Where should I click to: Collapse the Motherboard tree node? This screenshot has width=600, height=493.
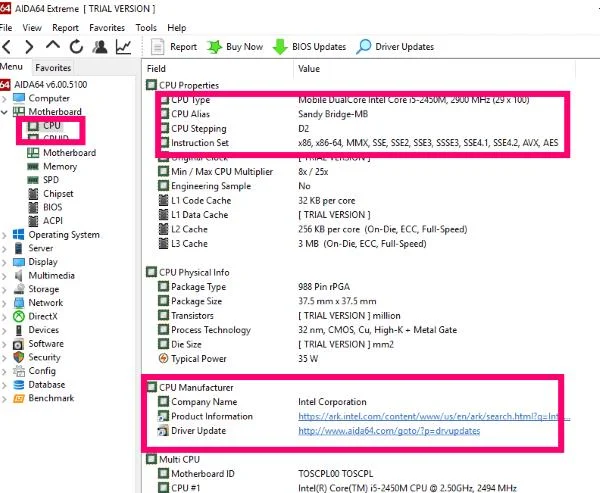[x=4, y=112]
